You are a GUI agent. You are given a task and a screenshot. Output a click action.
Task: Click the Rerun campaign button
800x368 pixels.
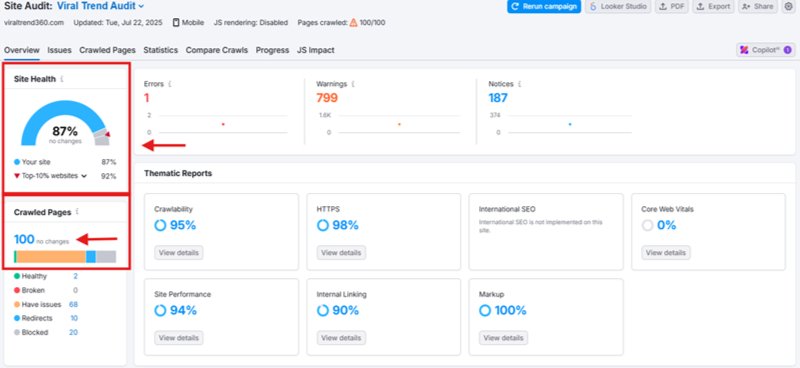[544, 6]
